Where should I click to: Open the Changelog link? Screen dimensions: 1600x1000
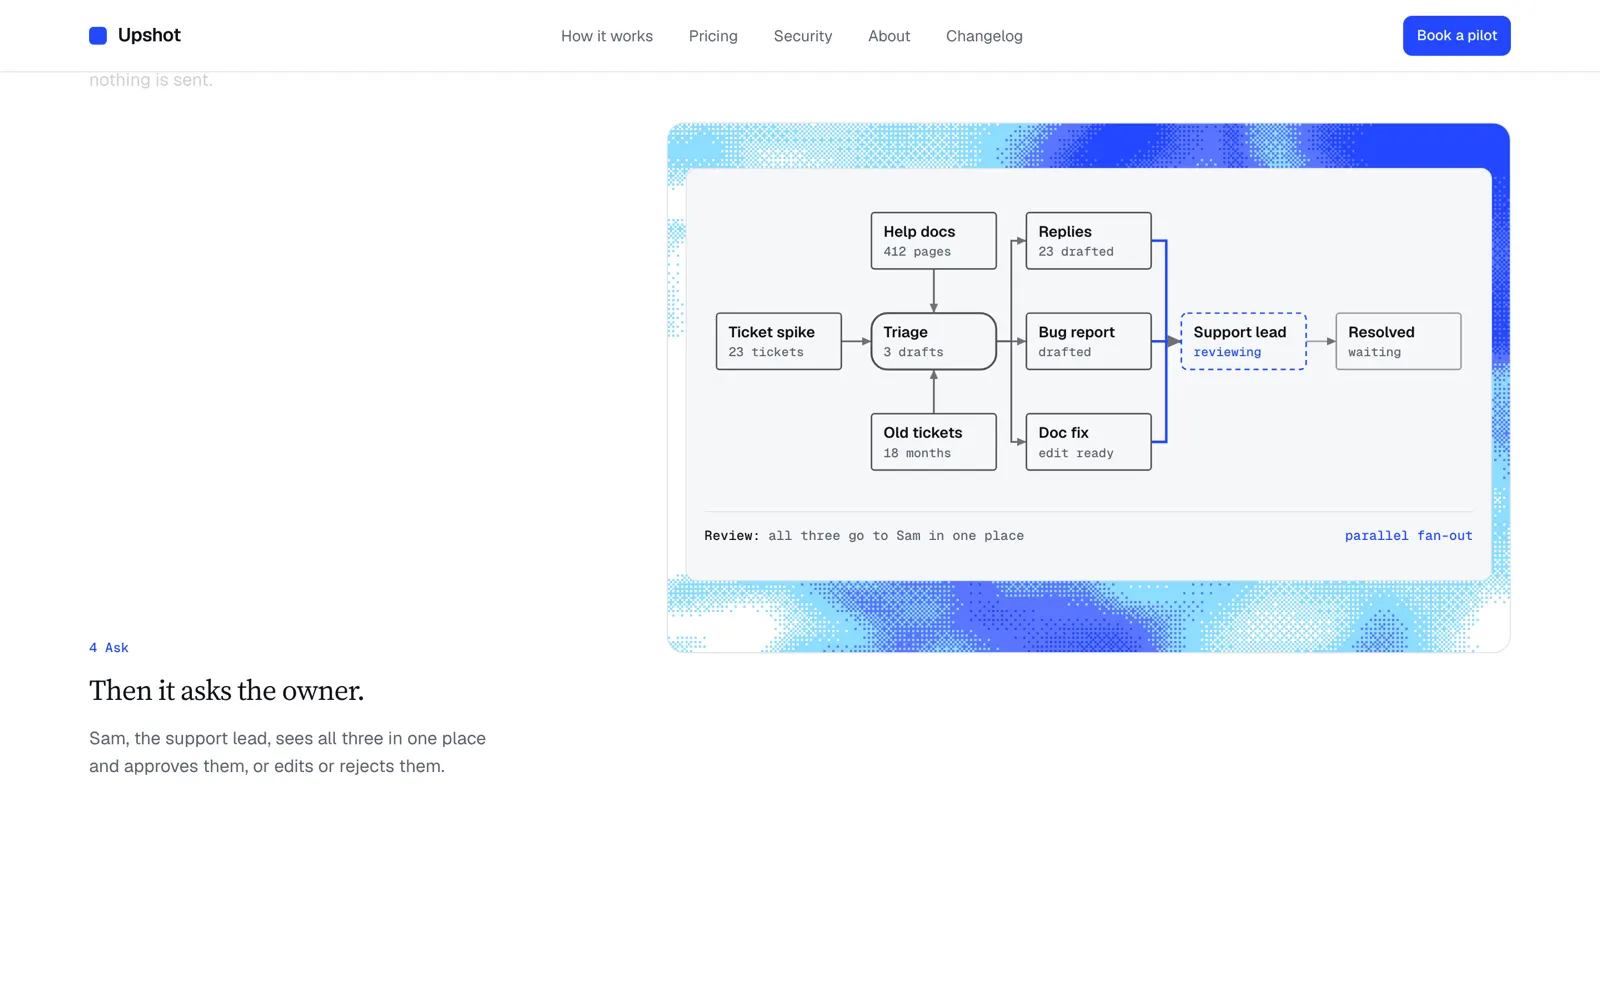tap(984, 36)
